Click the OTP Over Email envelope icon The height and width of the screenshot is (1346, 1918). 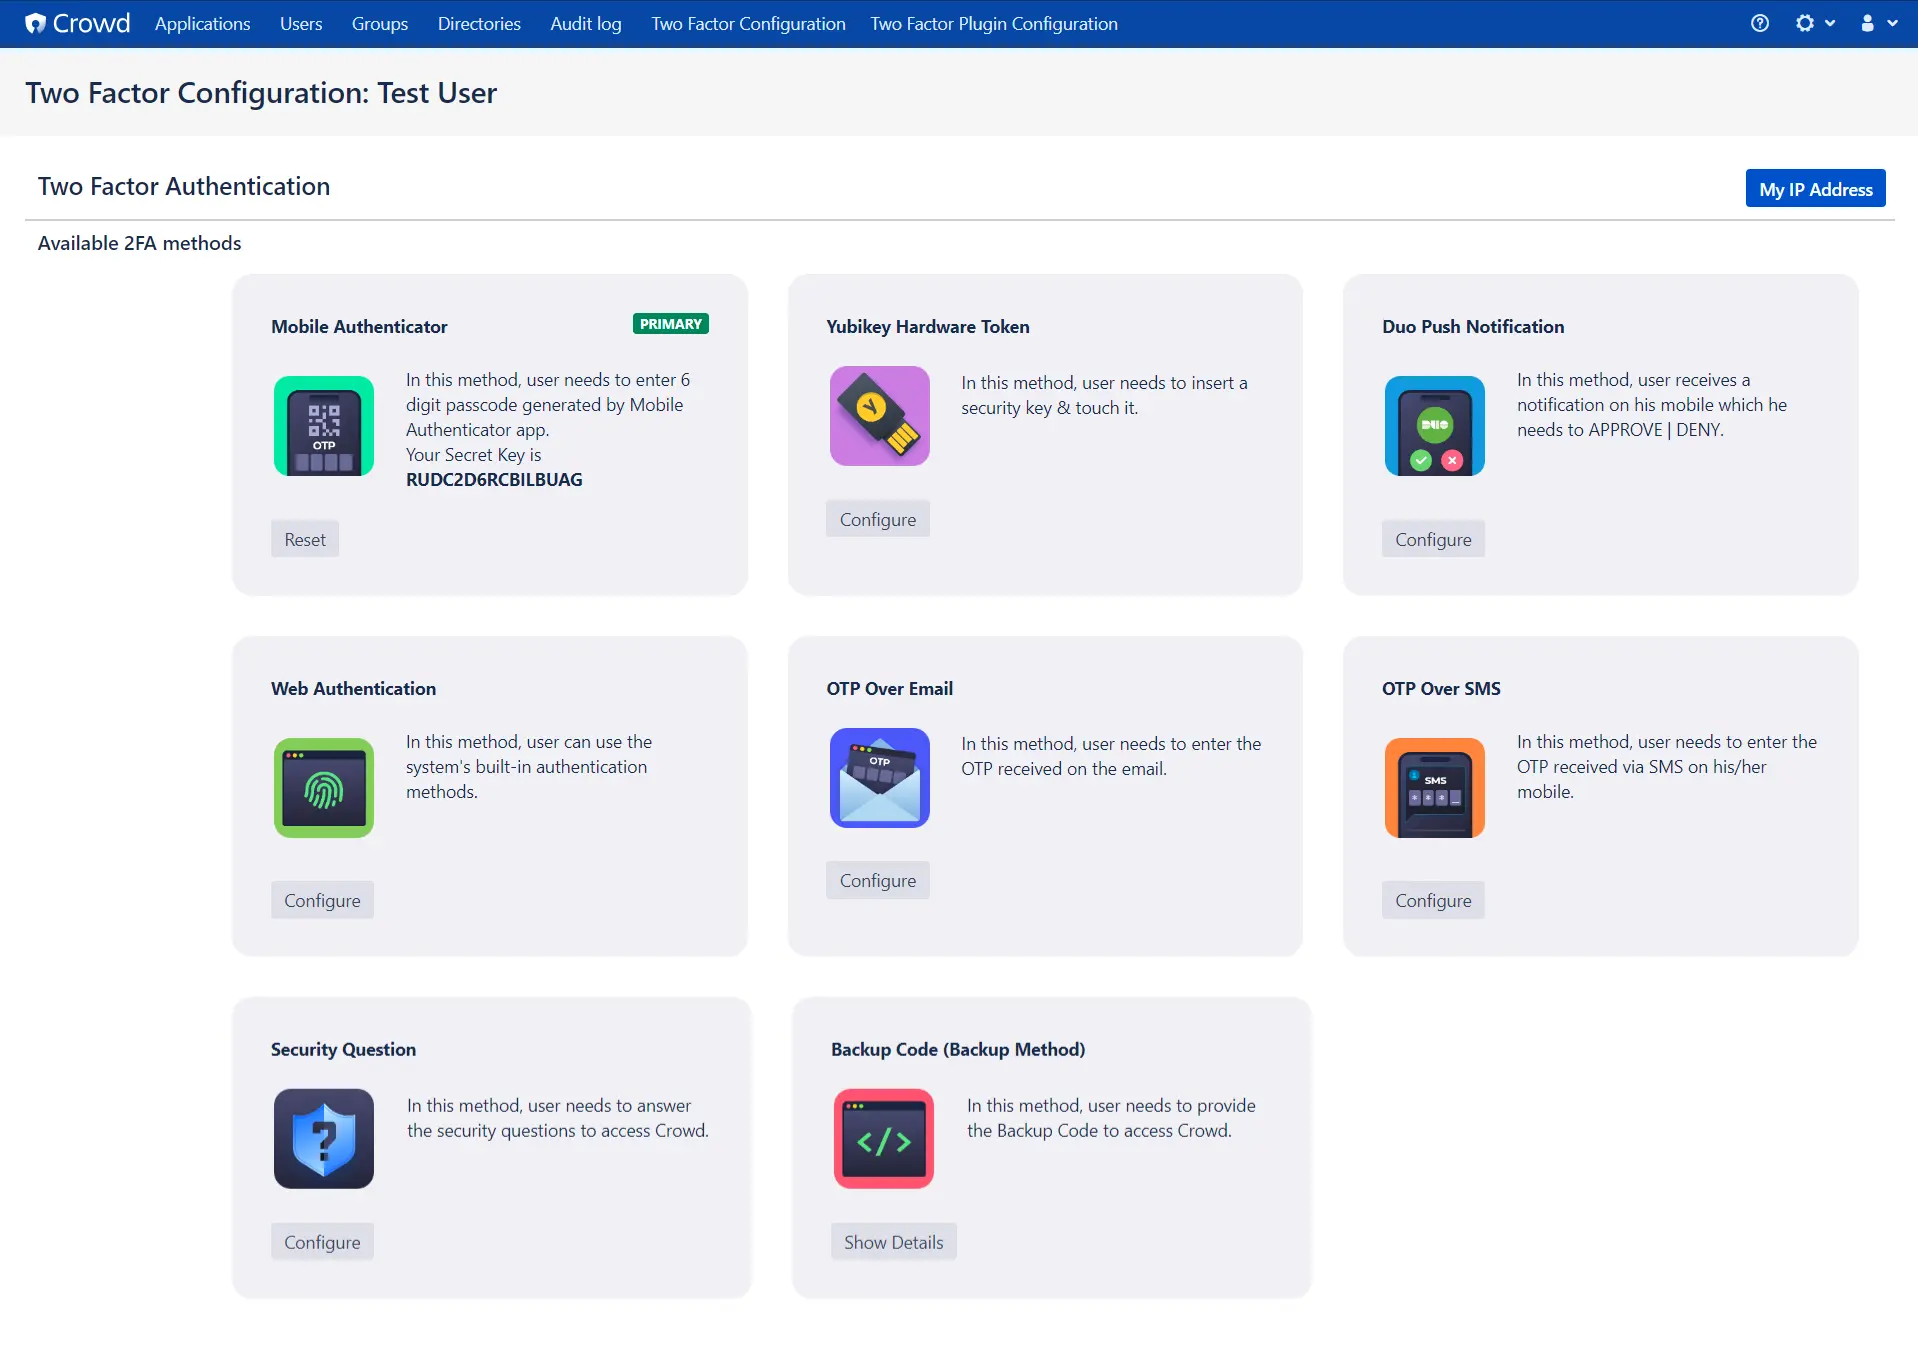click(x=880, y=778)
